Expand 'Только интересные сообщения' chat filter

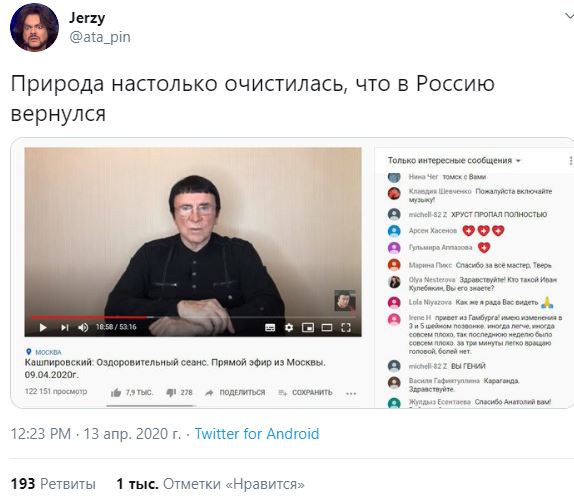click(454, 160)
